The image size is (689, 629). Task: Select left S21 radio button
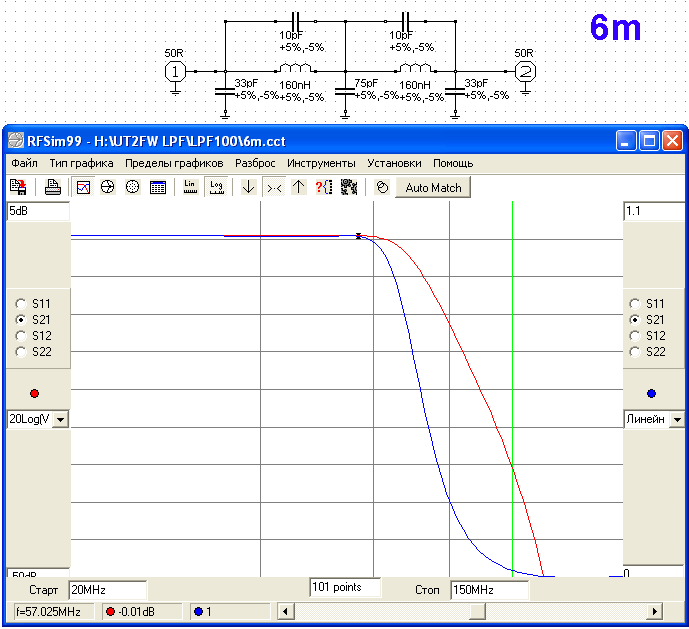point(20,320)
